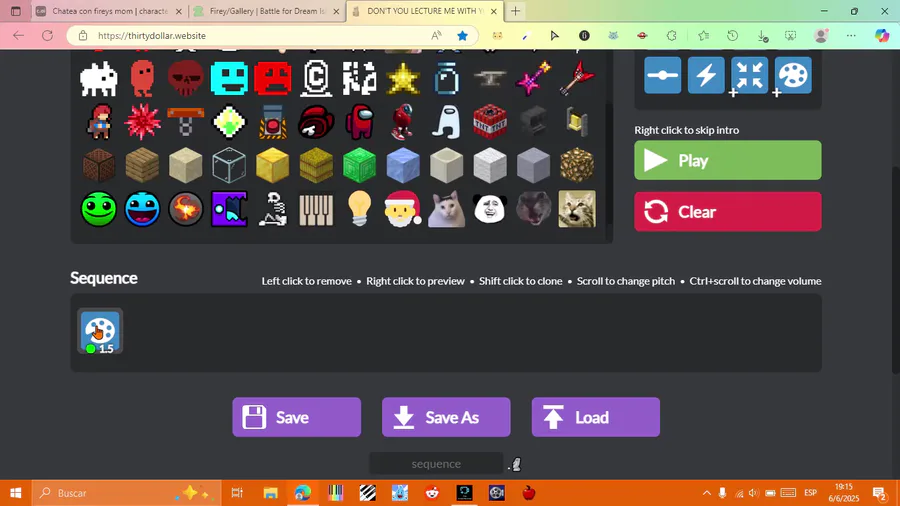Select the wooden planks block

(x=142, y=165)
